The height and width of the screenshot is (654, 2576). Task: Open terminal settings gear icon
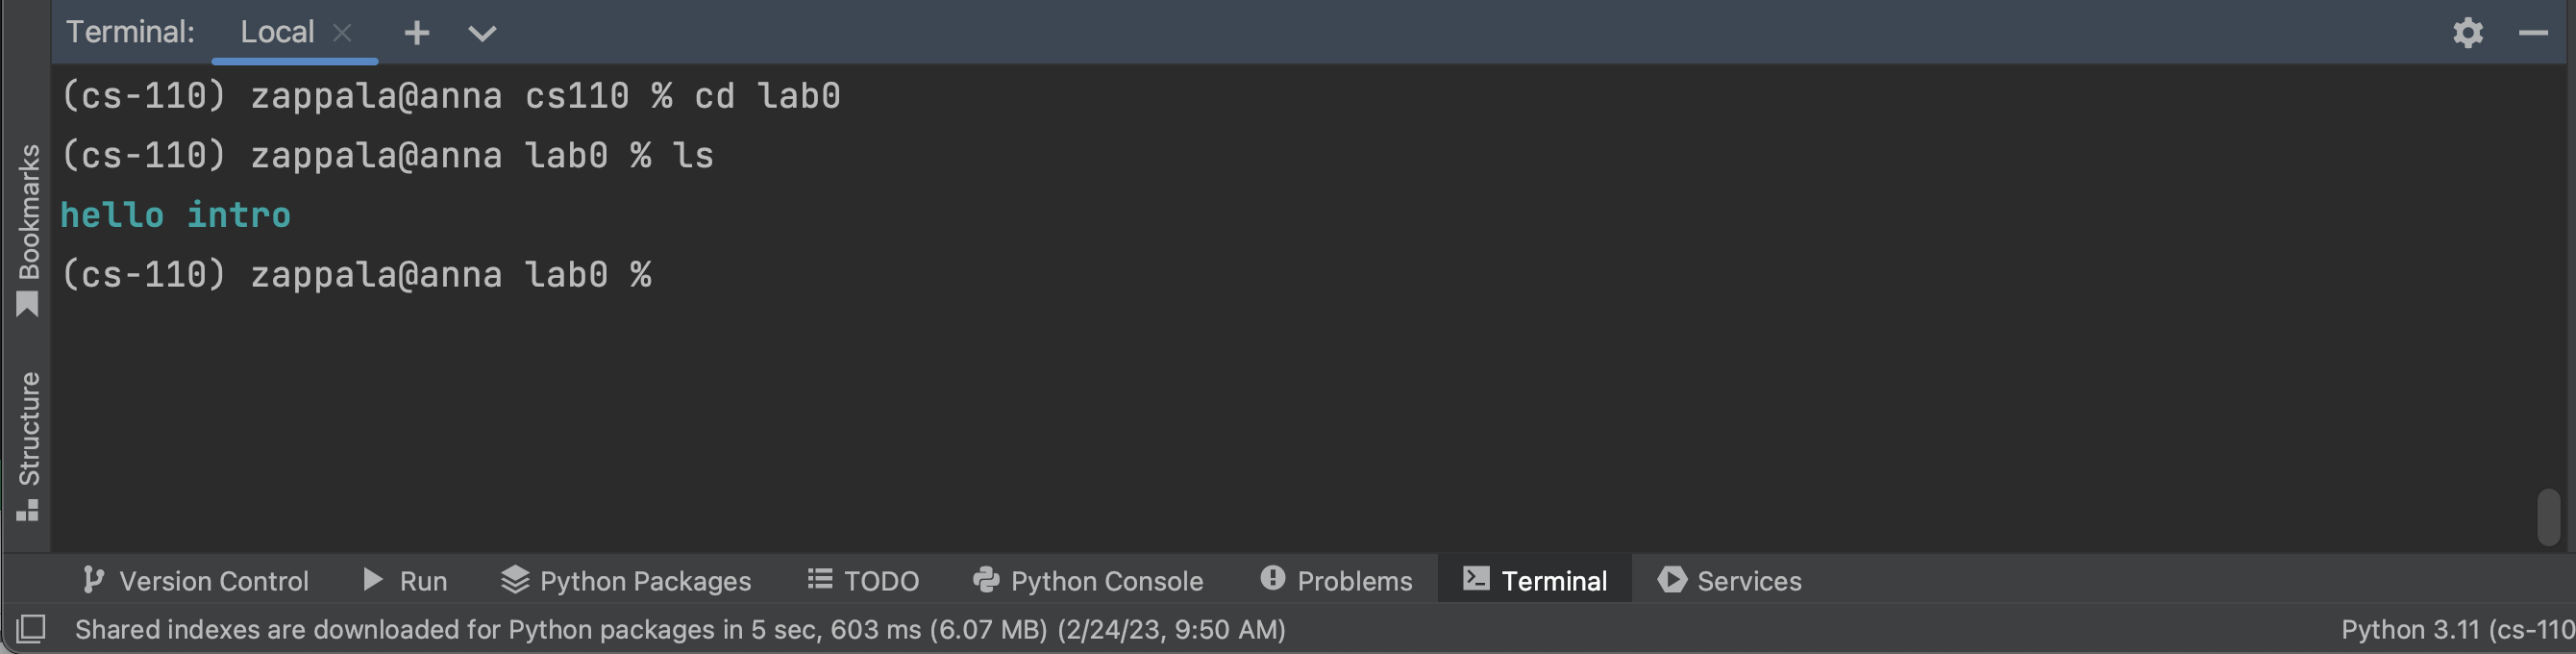point(2467,33)
